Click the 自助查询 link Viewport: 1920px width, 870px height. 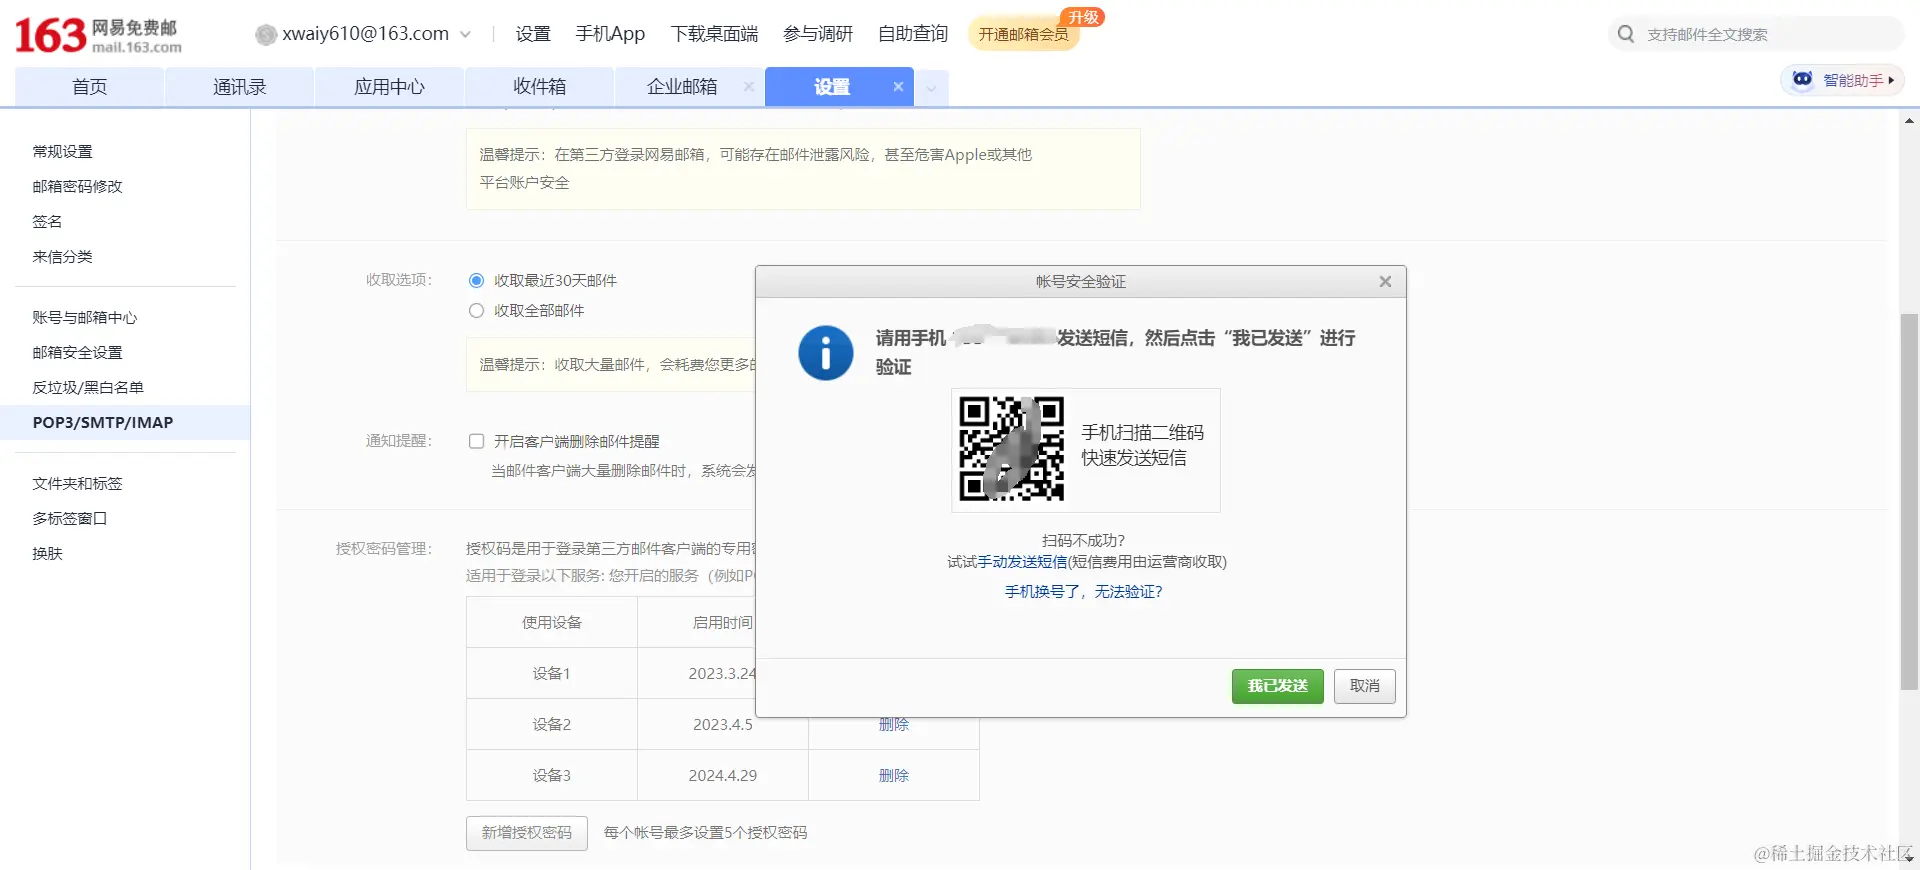[913, 34]
